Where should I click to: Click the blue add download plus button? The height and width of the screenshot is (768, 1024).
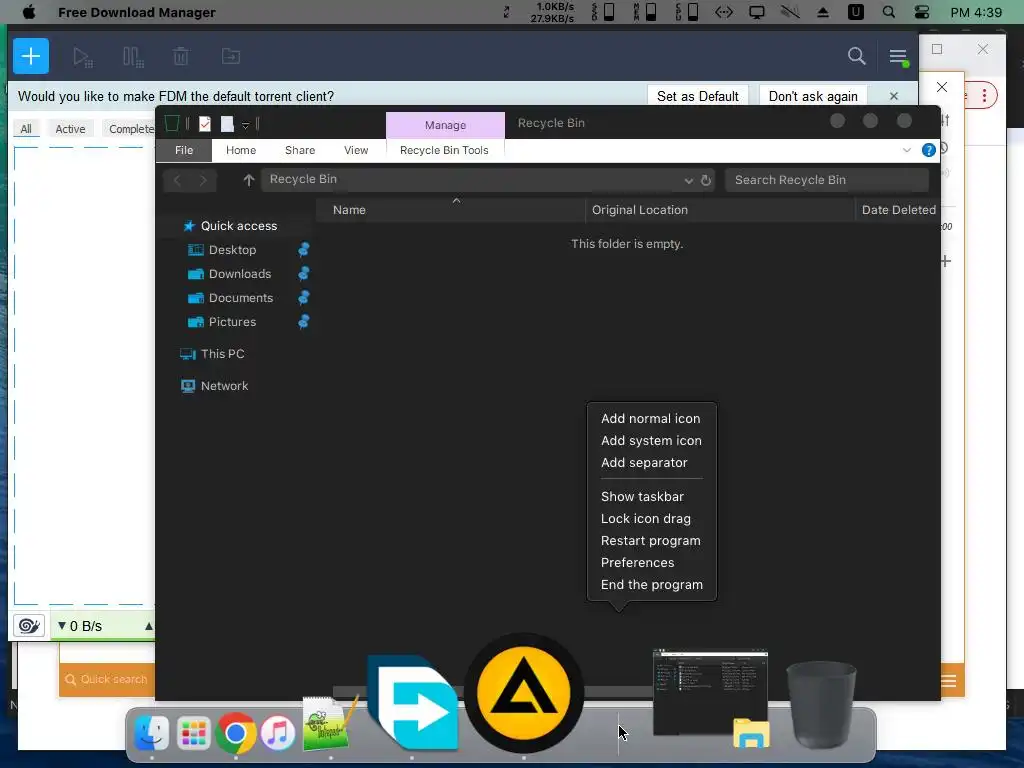click(31, 56)
